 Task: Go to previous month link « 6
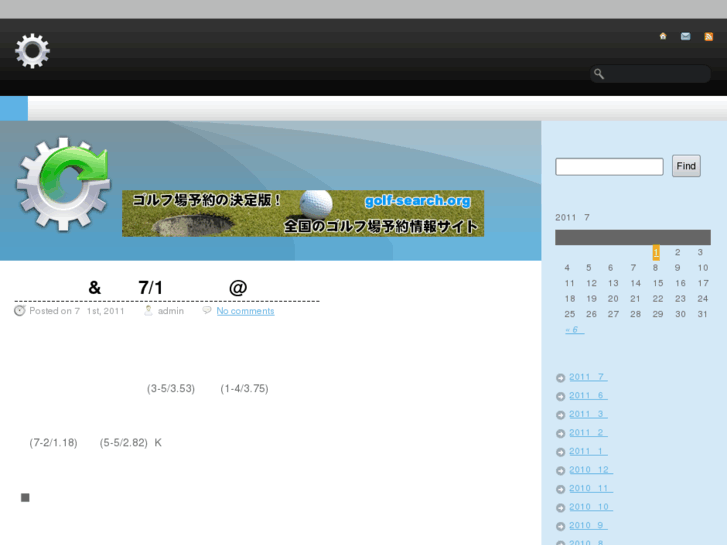click(574, 330)
